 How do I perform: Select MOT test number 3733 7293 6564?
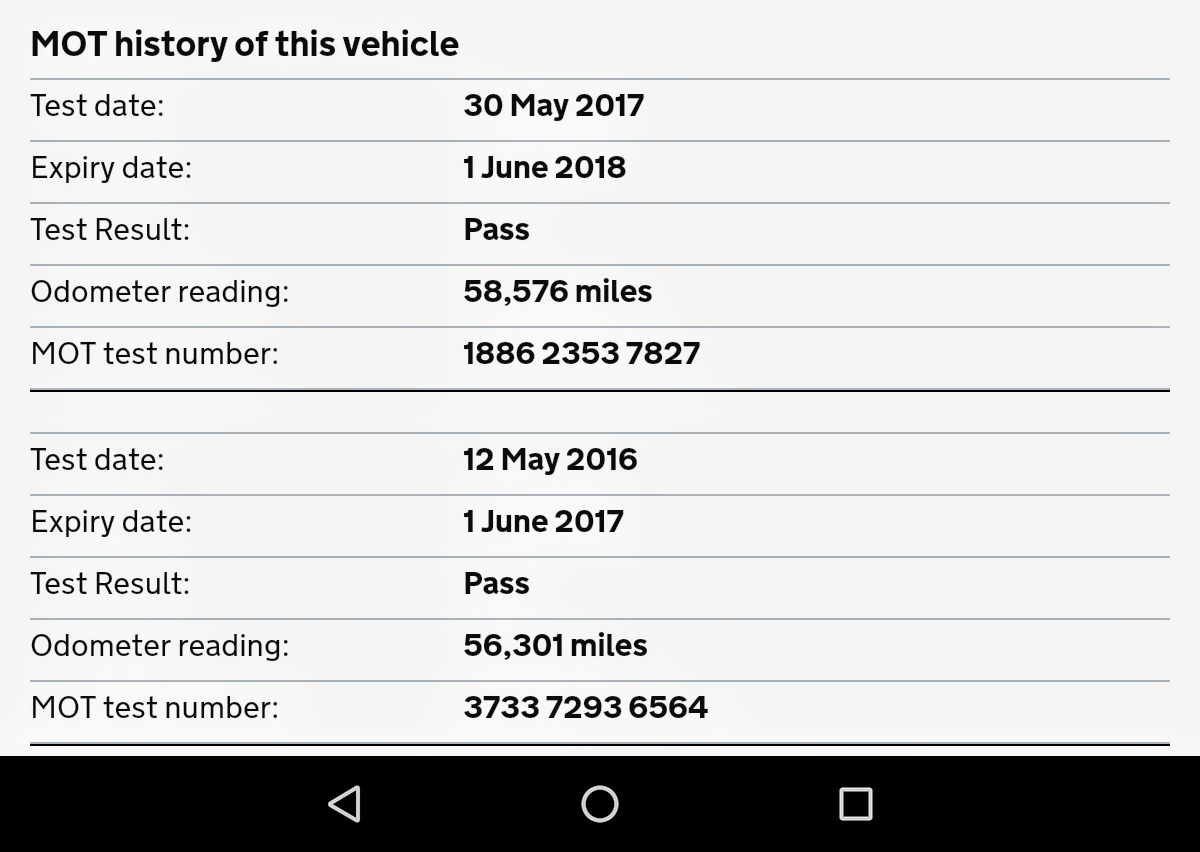coord(586,707)
